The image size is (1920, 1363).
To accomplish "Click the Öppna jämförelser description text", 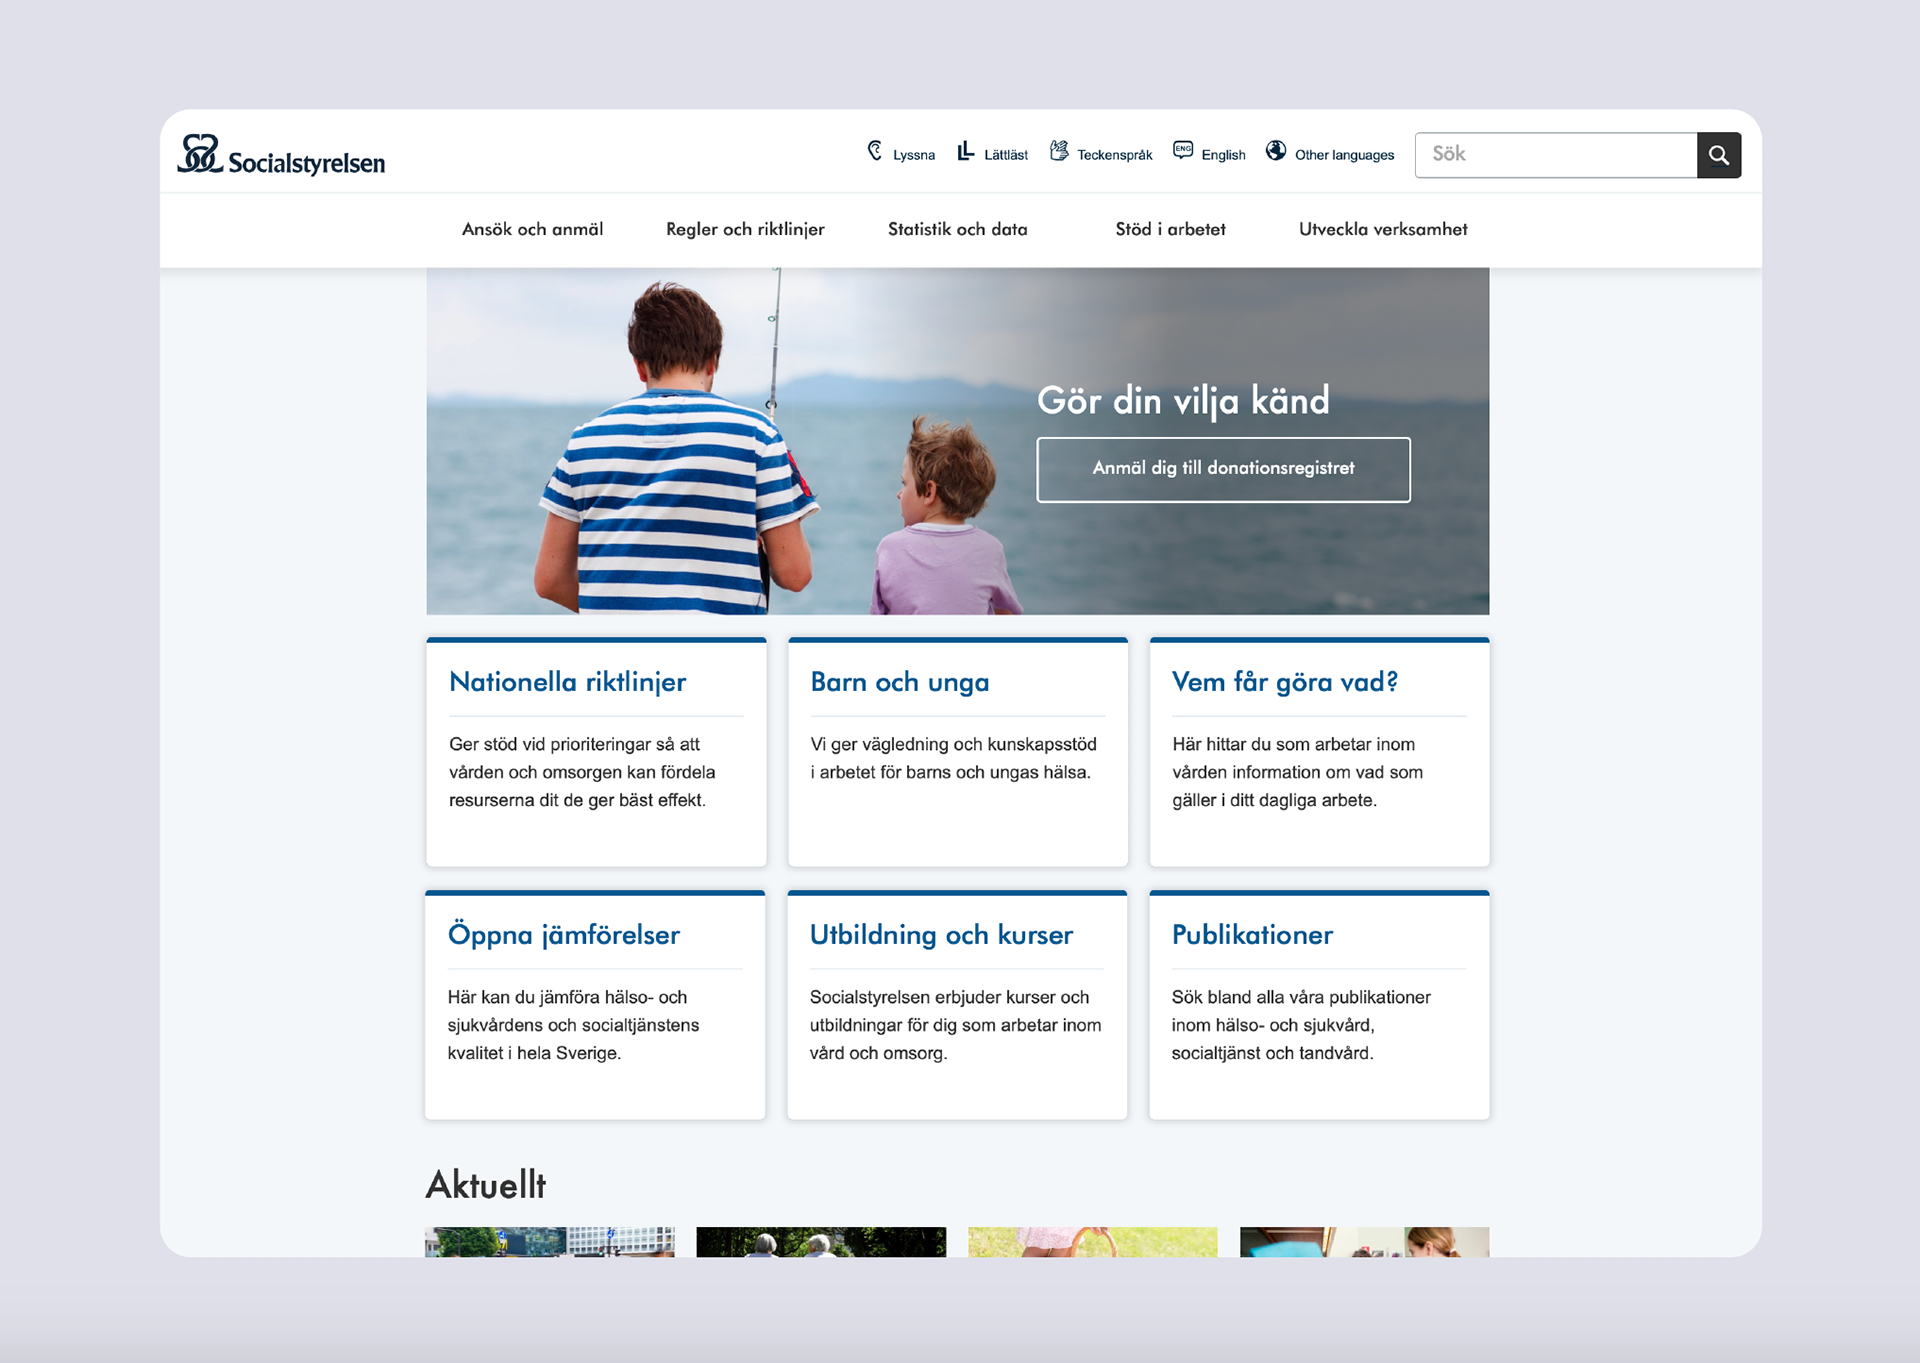I will tap(573, 1025).
